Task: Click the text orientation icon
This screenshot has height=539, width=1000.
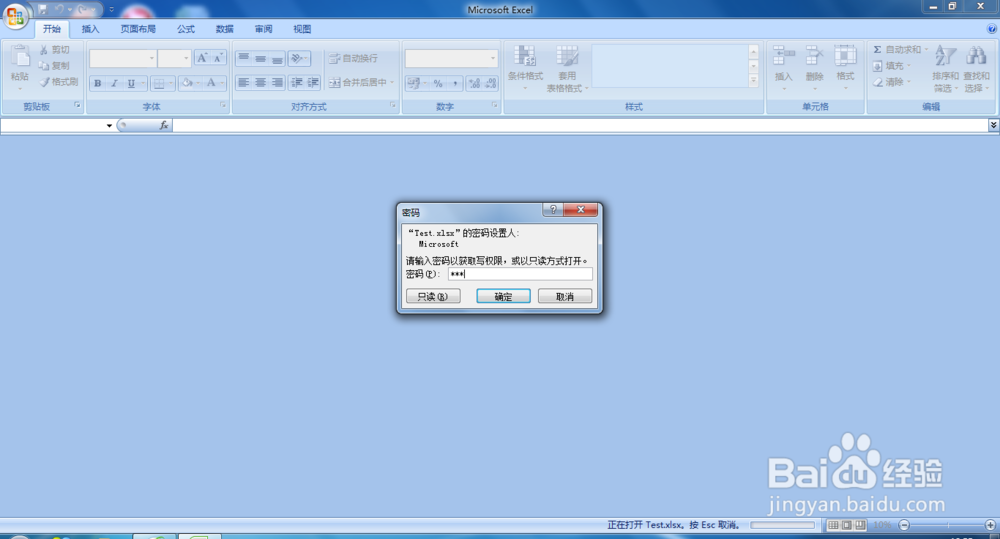Action: coord(298,58)
